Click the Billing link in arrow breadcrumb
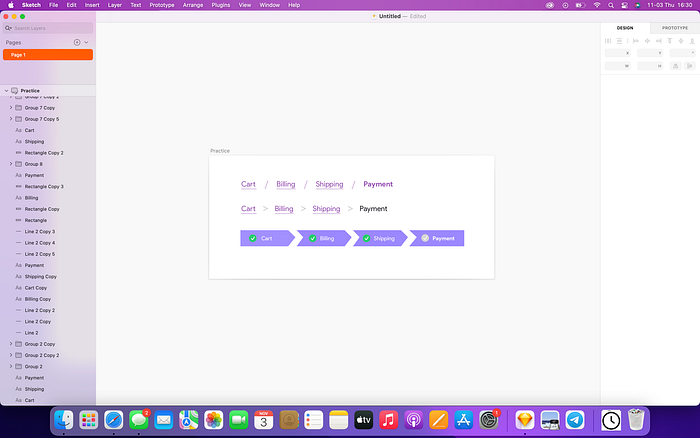The width and height of the screenshot is (700, 438). [x=284, y=209]
